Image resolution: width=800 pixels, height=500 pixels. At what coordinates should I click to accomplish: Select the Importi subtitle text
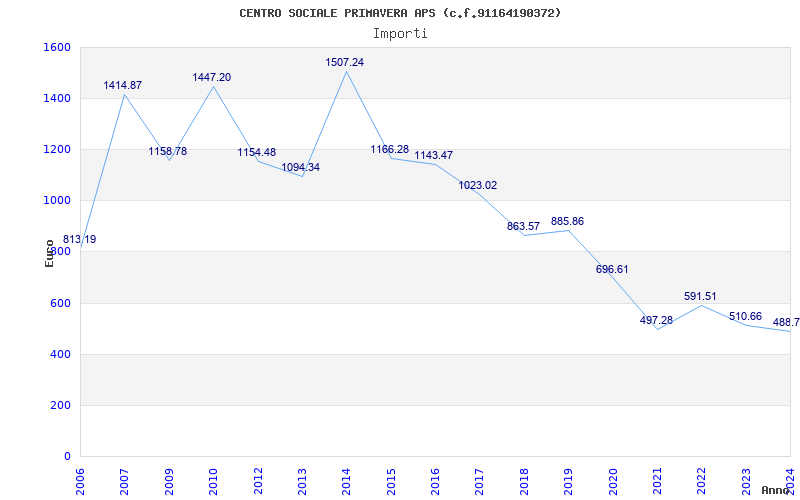[x=400, y=34]
